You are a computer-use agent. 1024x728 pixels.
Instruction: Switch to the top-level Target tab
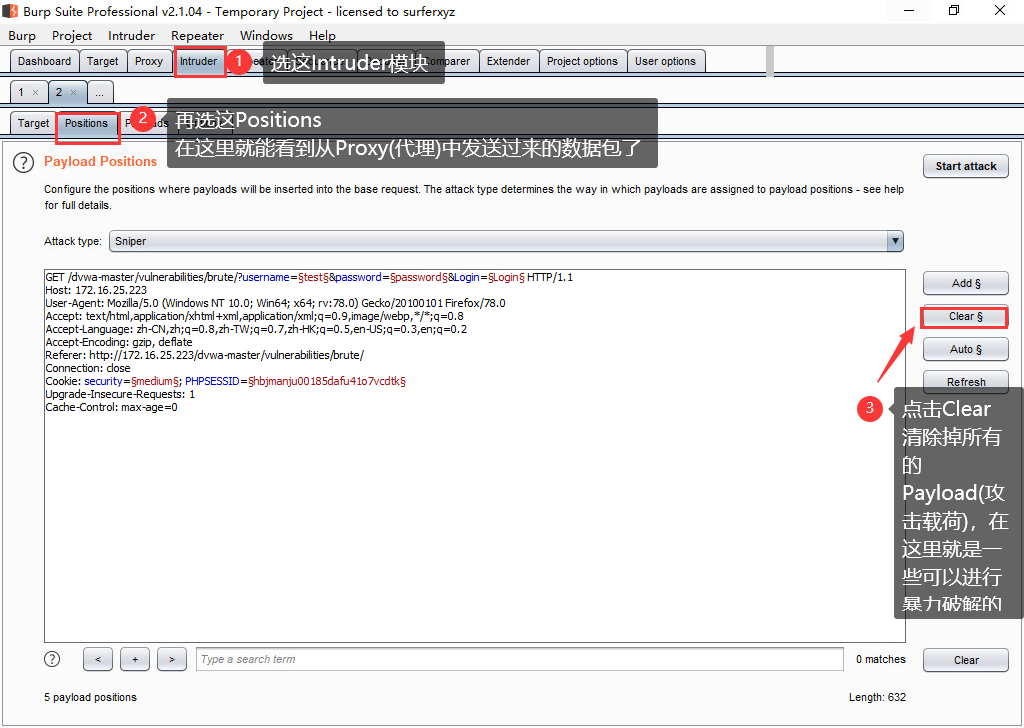pyautogui.click(x=103, y=61)
